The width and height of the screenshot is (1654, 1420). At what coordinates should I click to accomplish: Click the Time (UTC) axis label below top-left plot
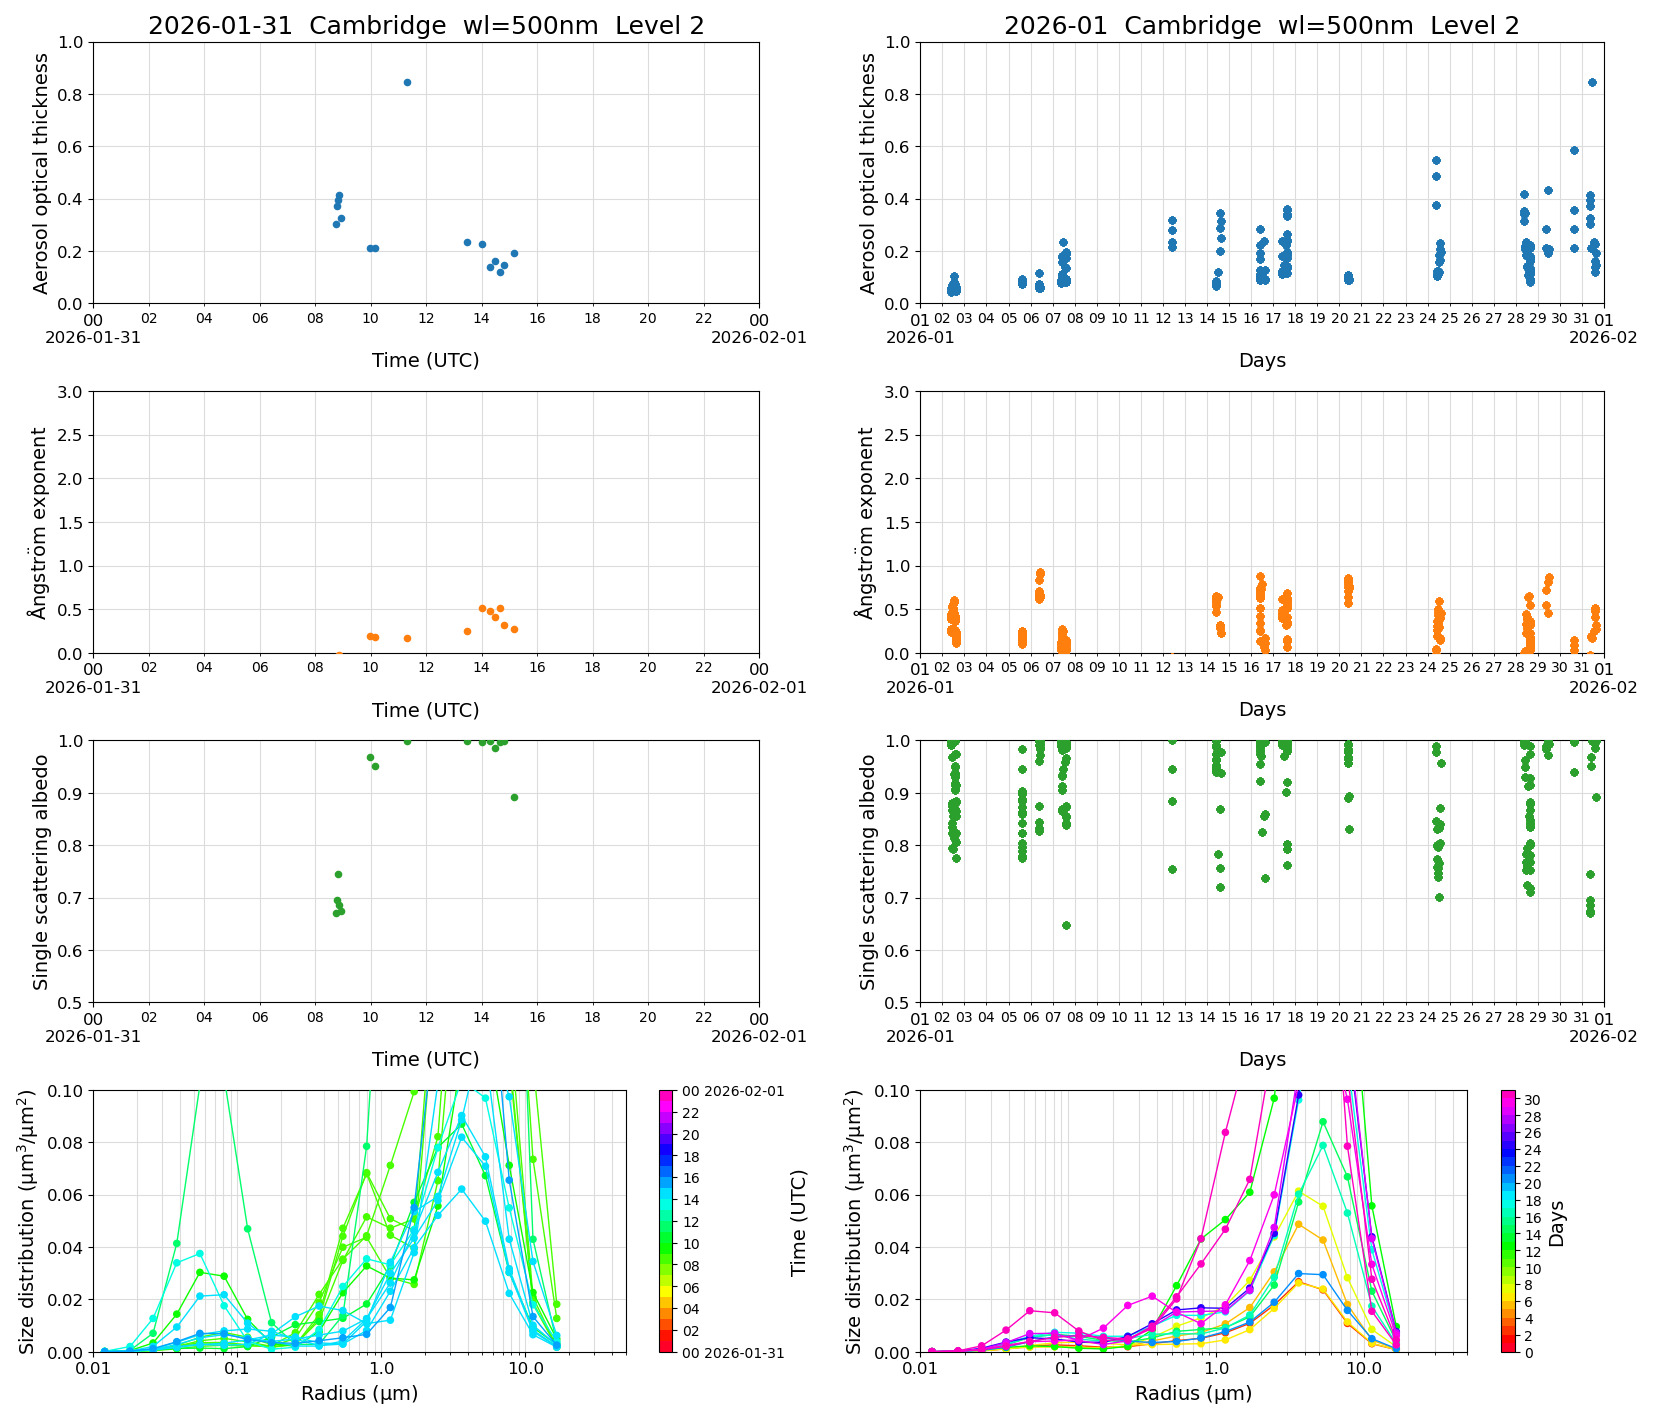(x=424, y=360)
